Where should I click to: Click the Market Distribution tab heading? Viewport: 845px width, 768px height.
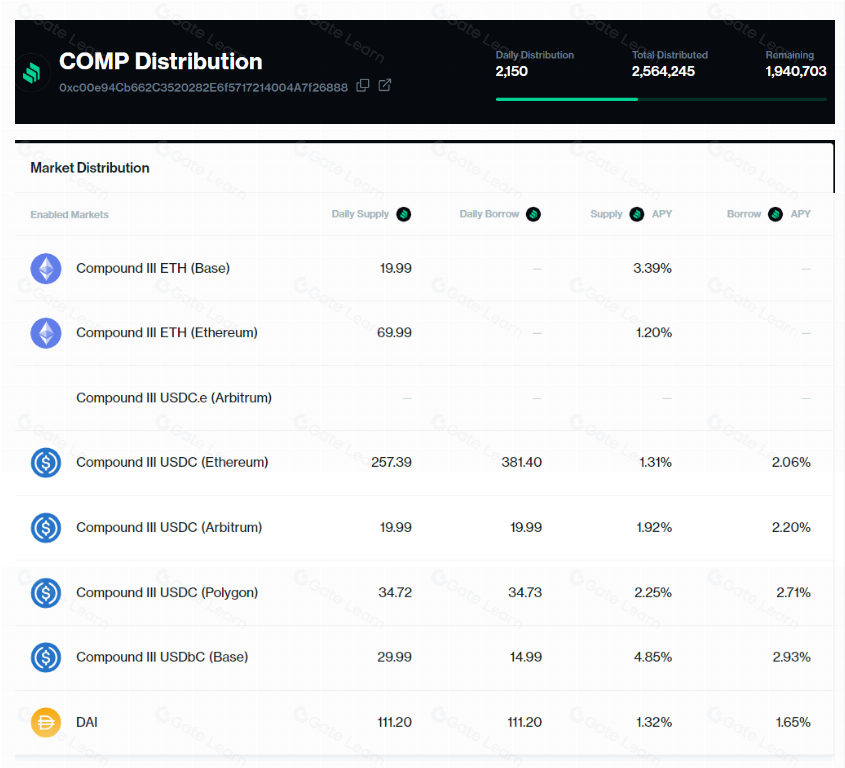coord(89,168)
